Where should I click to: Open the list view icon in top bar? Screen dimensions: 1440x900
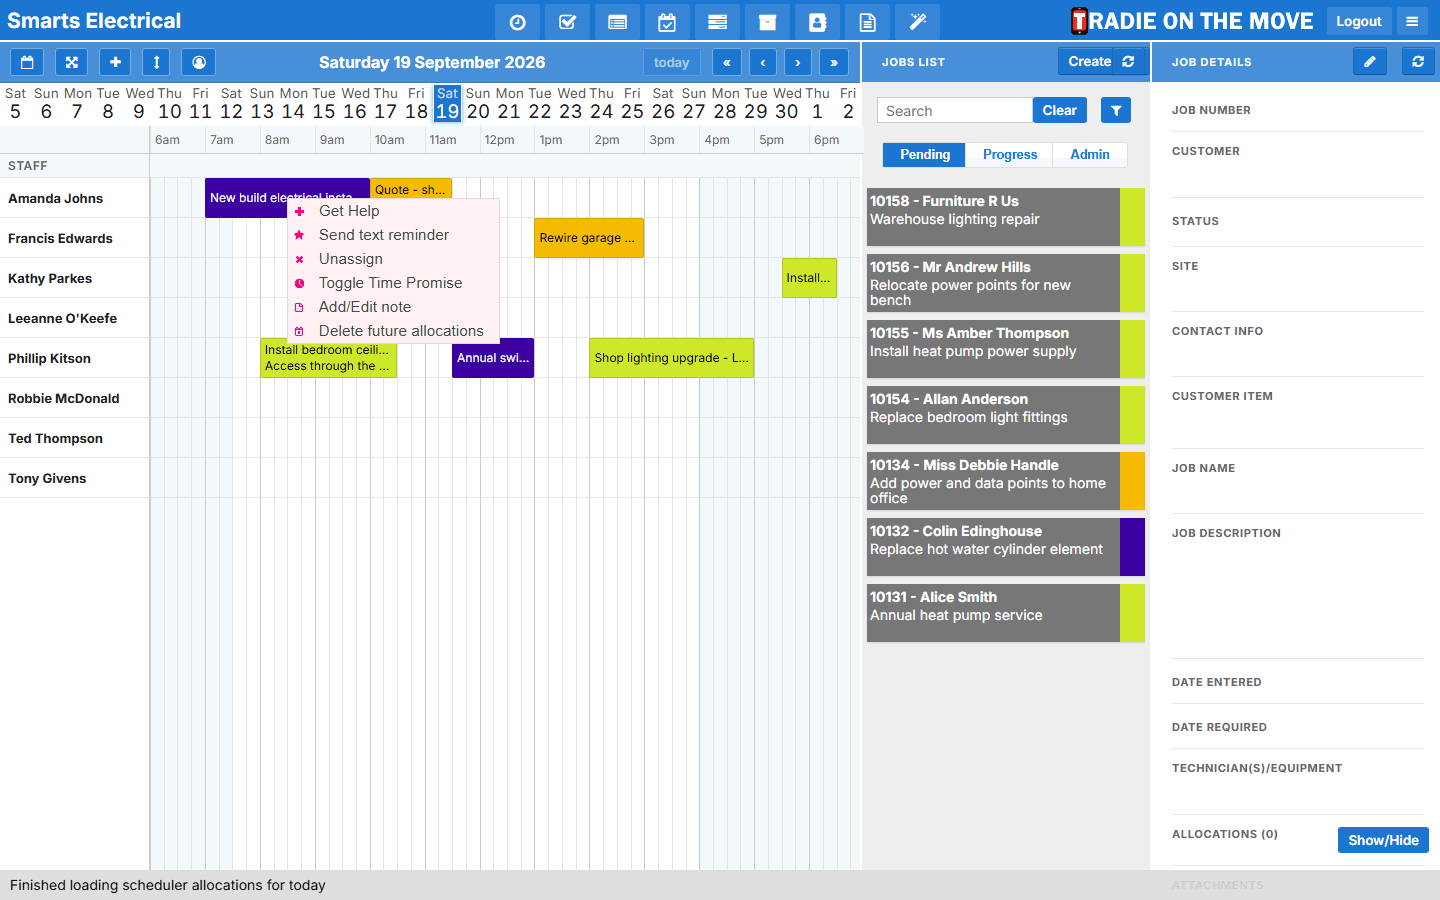(617, 22)
